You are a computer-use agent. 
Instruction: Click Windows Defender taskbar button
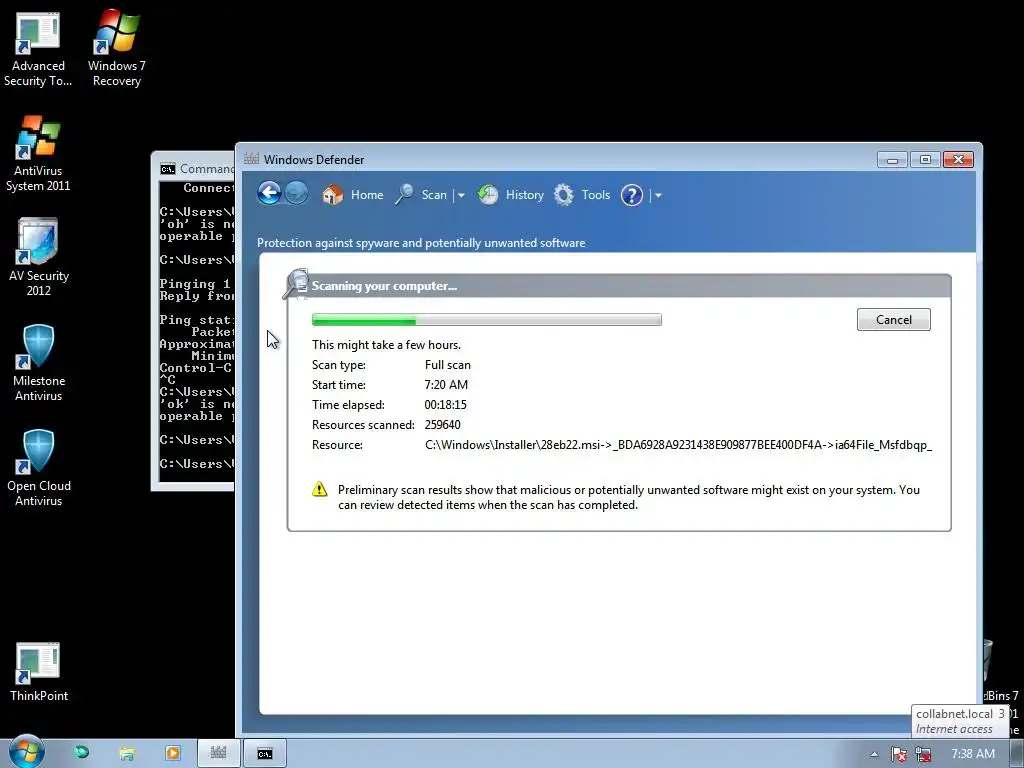[218, 754]
